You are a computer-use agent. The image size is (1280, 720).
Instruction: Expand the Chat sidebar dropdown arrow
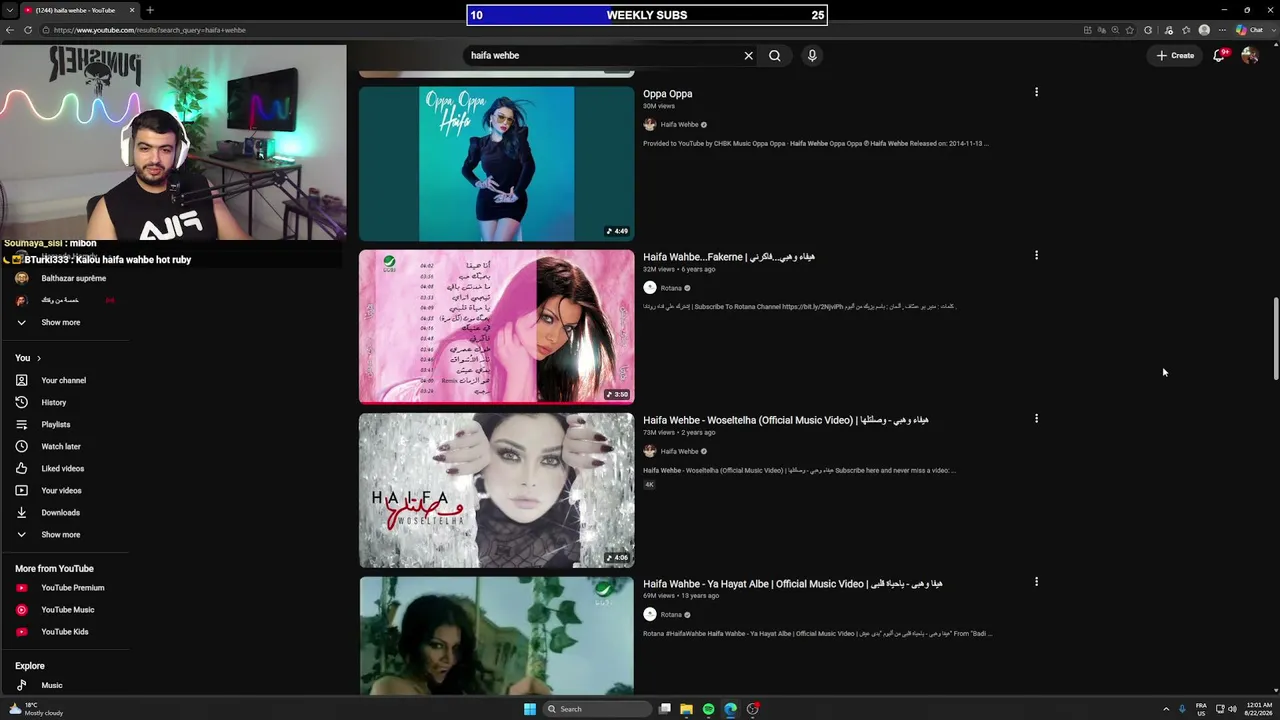tap(1272, 30)
